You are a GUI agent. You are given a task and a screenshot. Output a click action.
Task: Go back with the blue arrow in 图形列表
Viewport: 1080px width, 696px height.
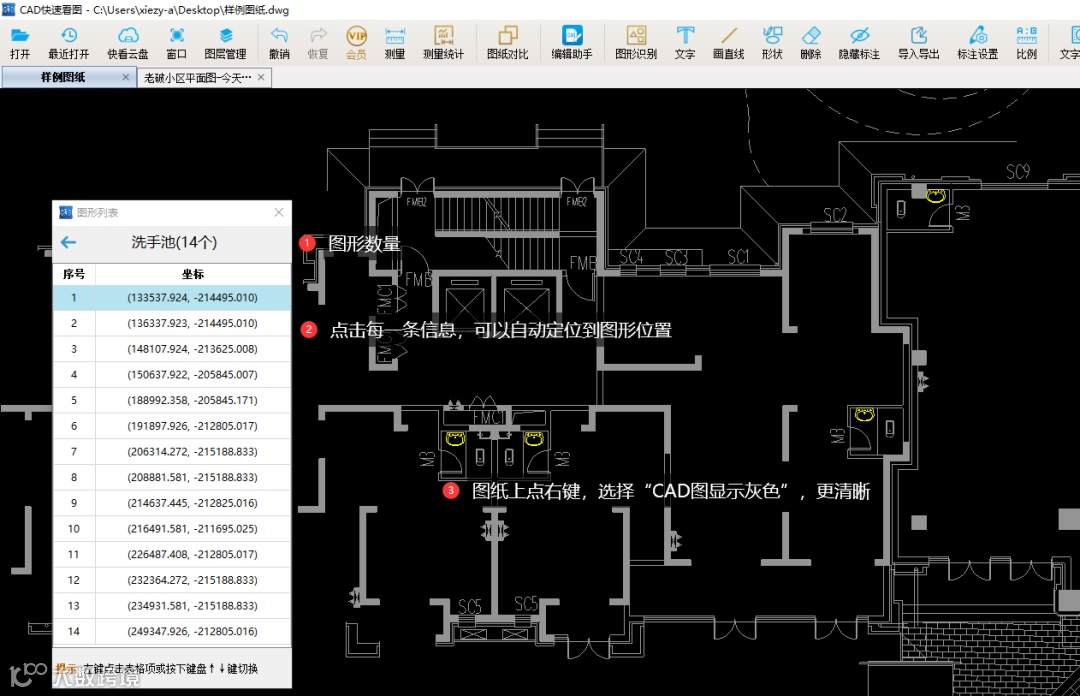click(x=68, y=242)
